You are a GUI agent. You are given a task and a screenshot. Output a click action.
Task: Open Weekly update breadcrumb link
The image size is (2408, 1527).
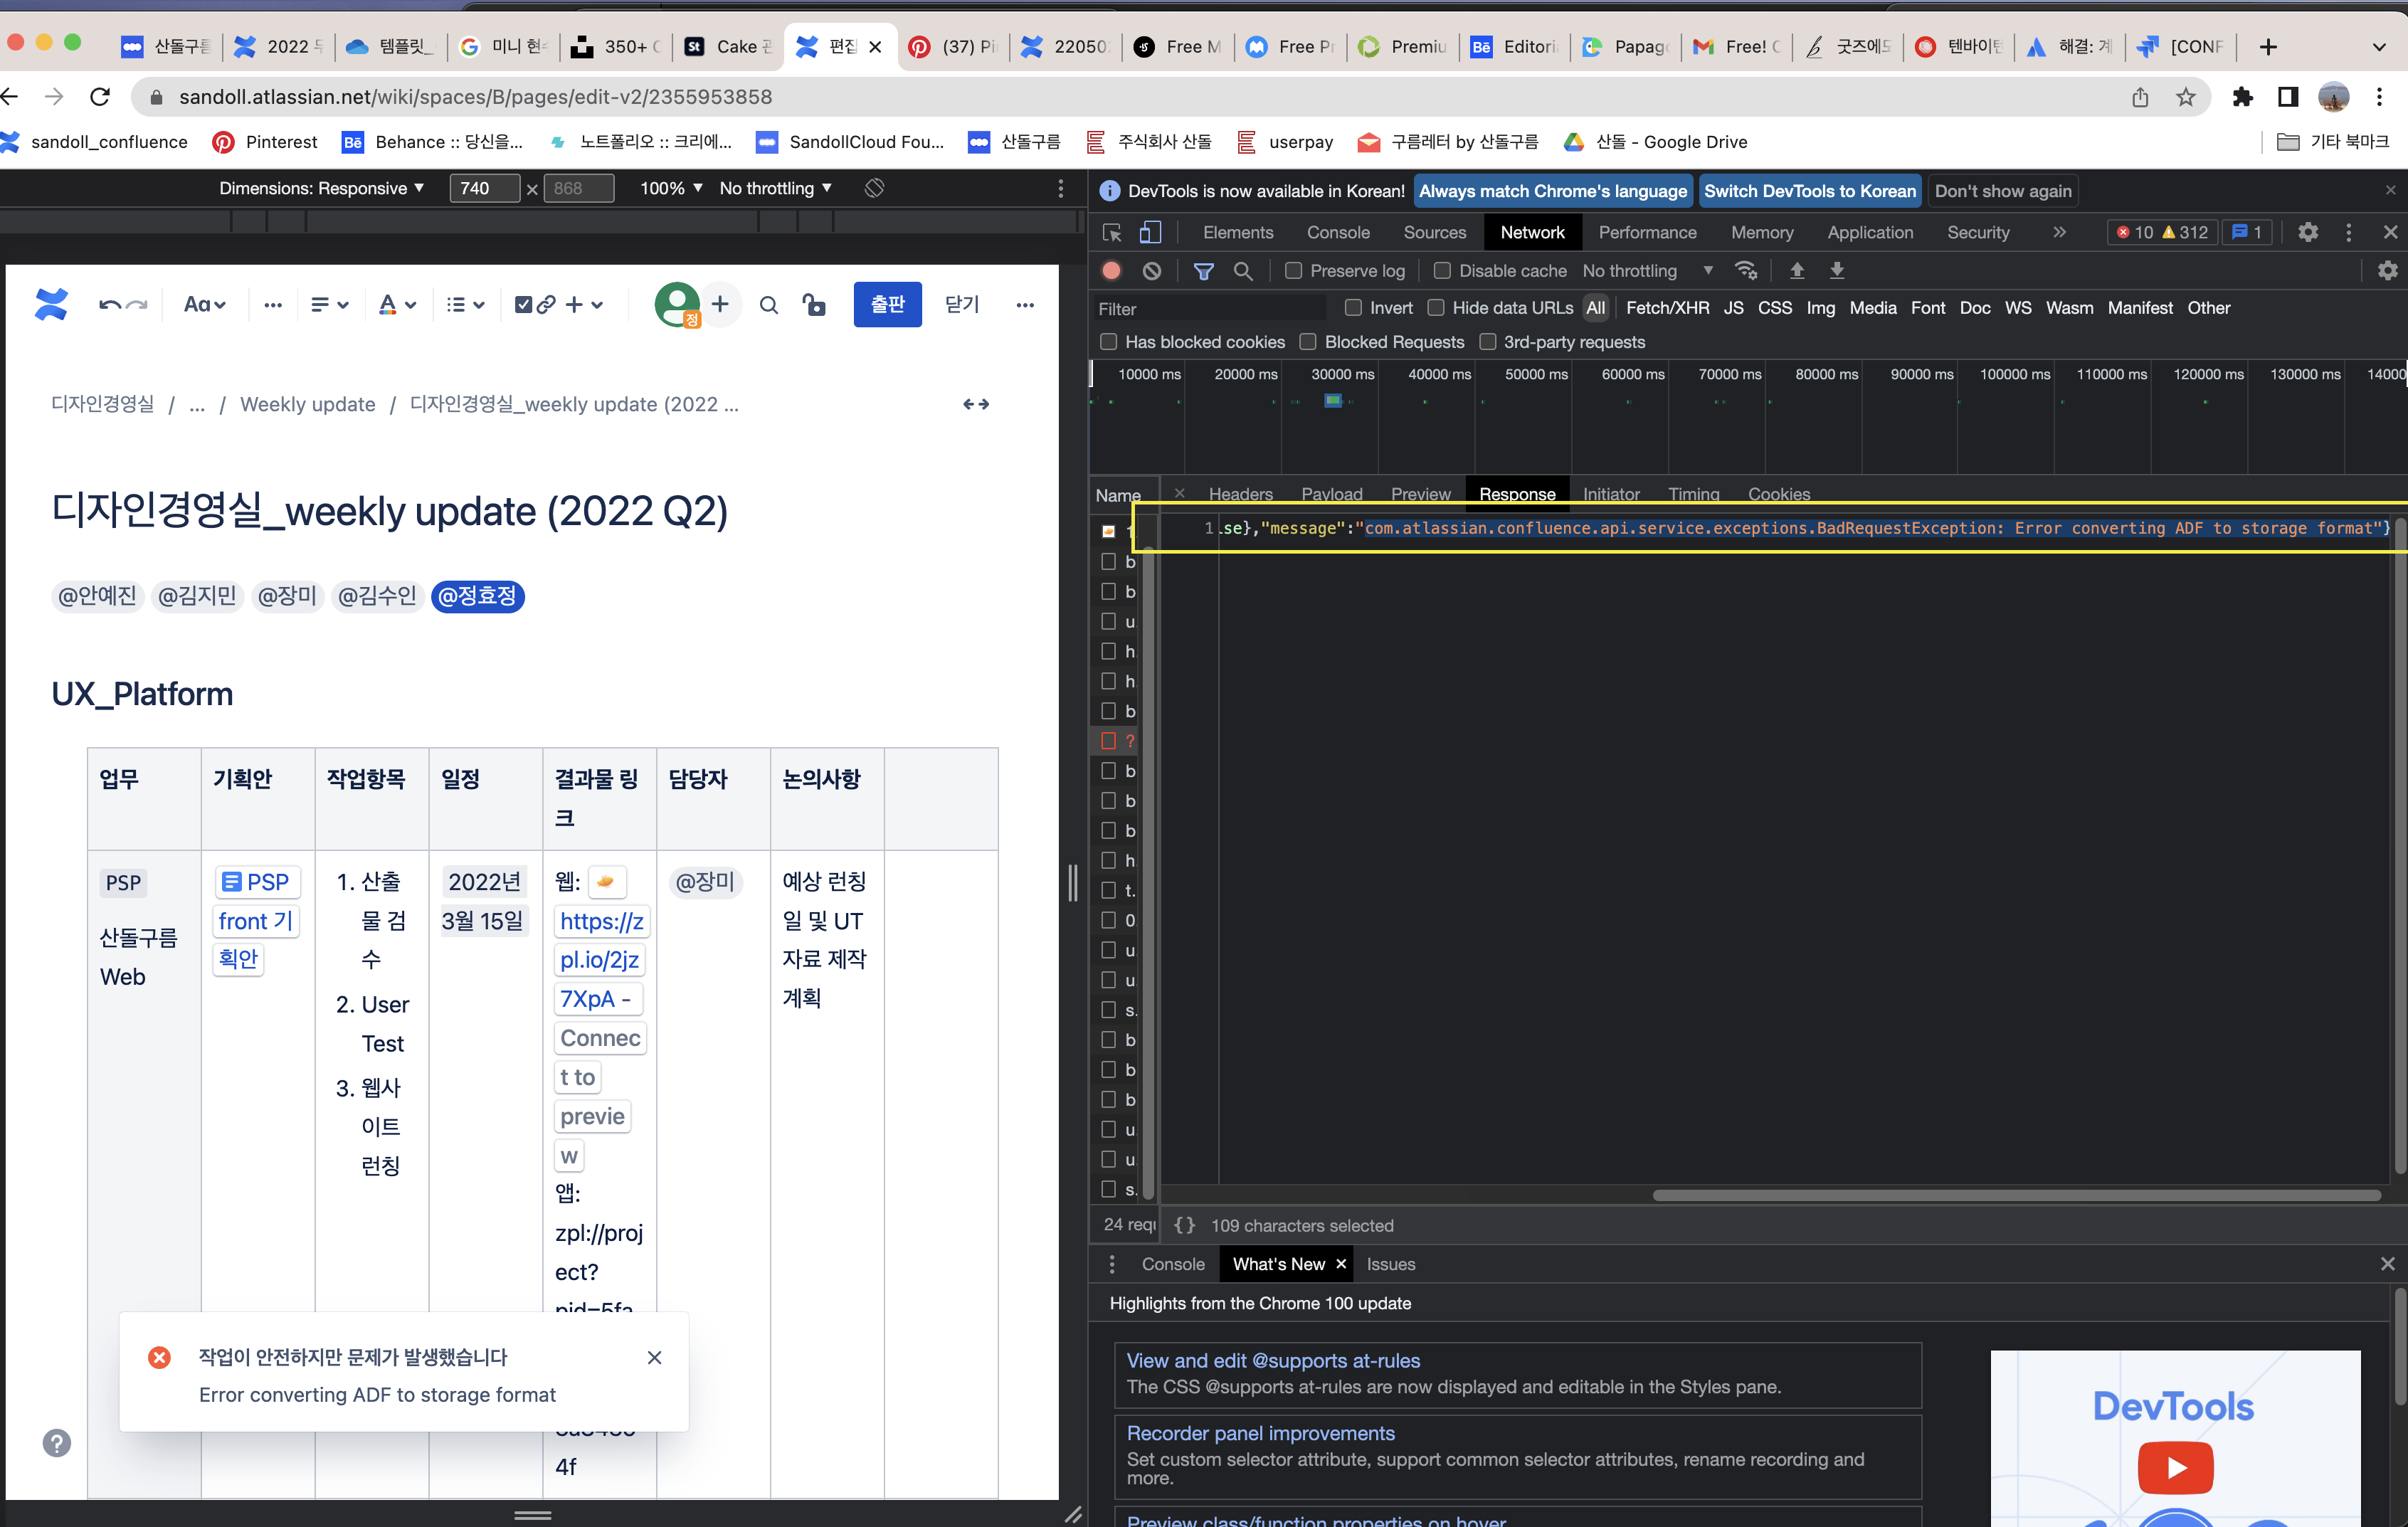point(308,404)
